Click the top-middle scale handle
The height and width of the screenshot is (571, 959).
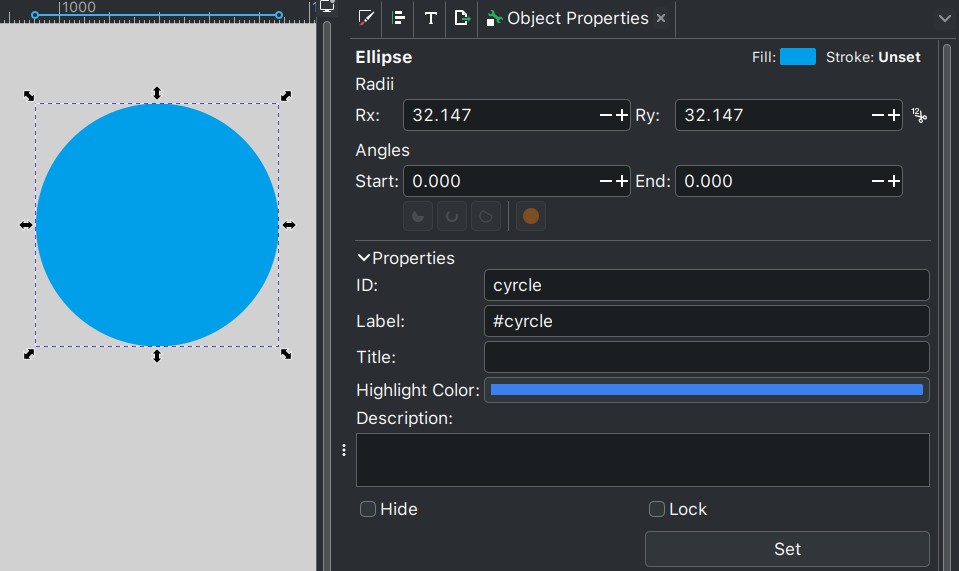pos(157,93)
